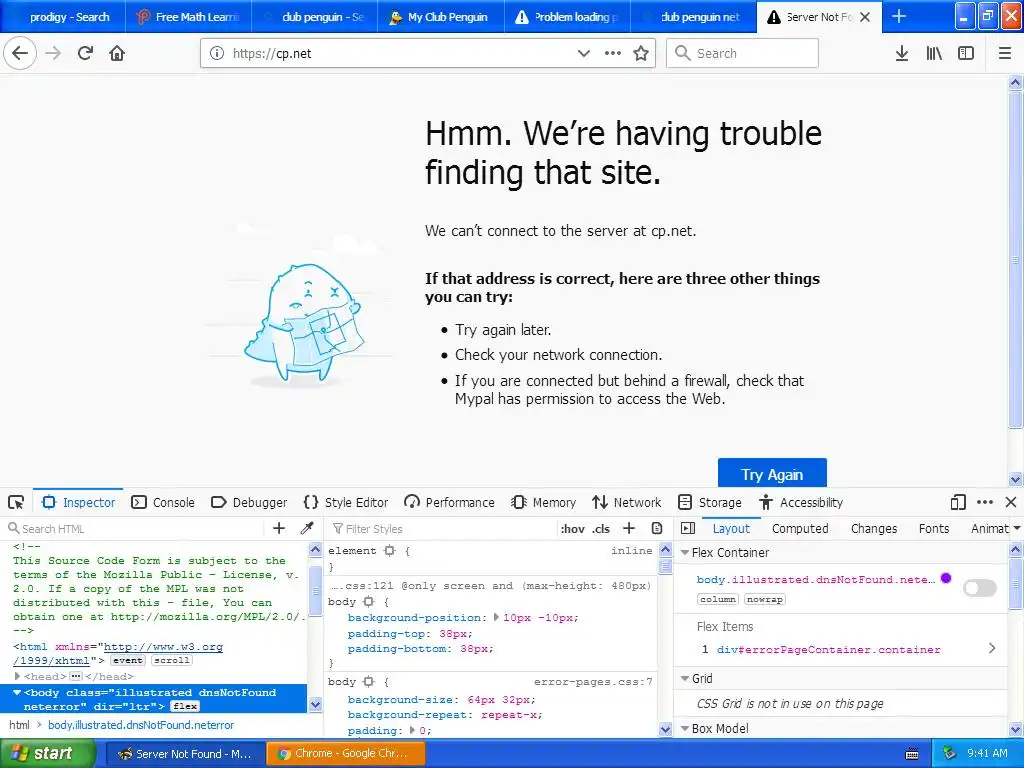Show event listeners on html node
Image resolution: width=1024 pixels, height=768 pixels.
point(127,660)
